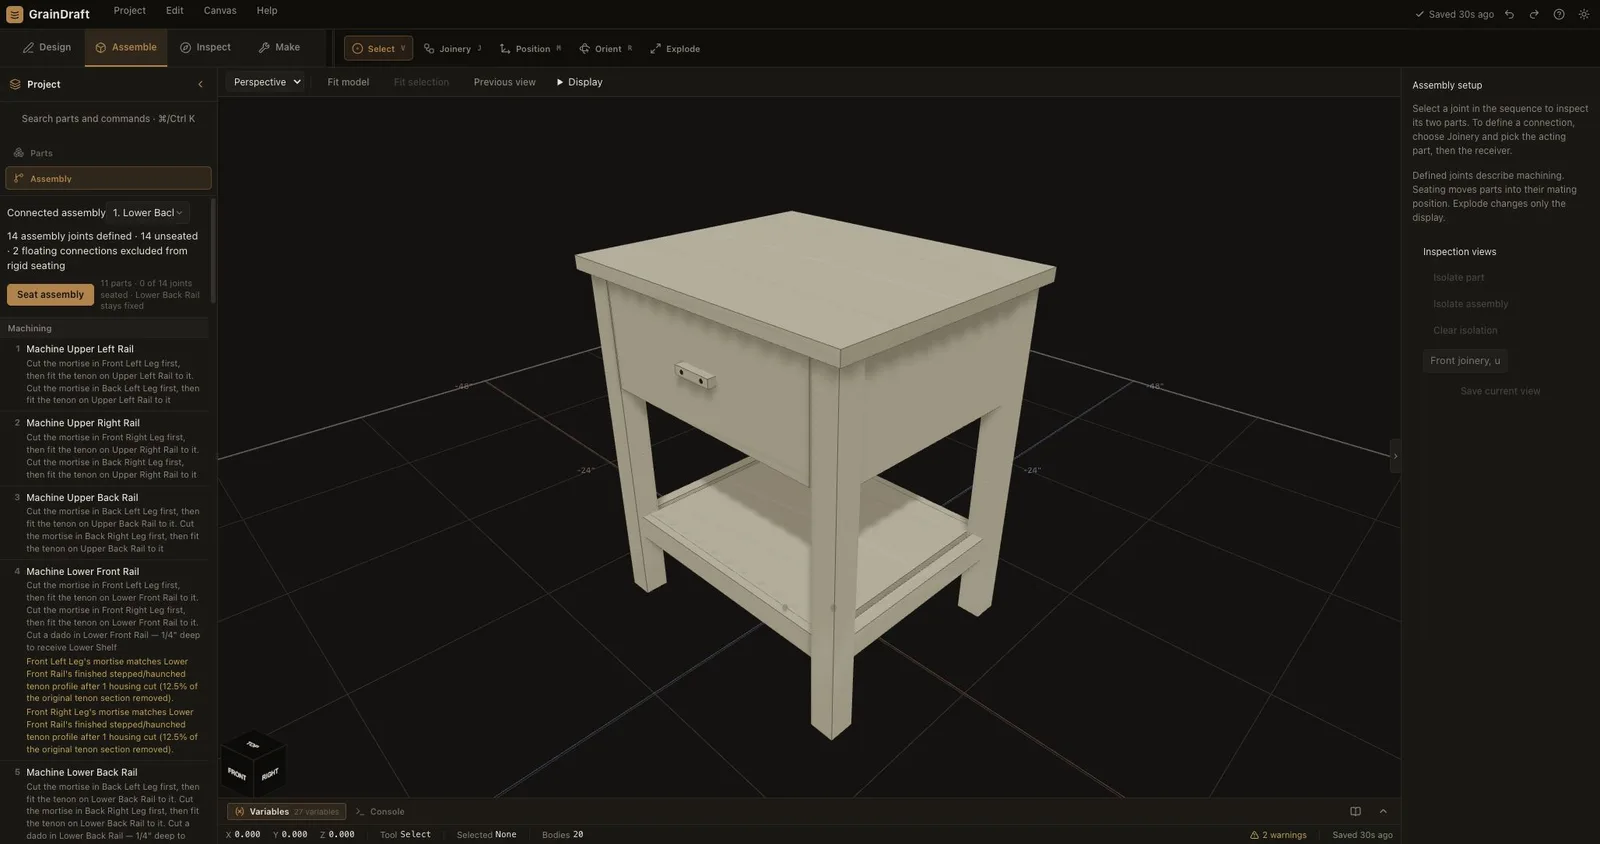
Task: Expand the bottom panel with the chevron
Action: (x=1383, y=811)
